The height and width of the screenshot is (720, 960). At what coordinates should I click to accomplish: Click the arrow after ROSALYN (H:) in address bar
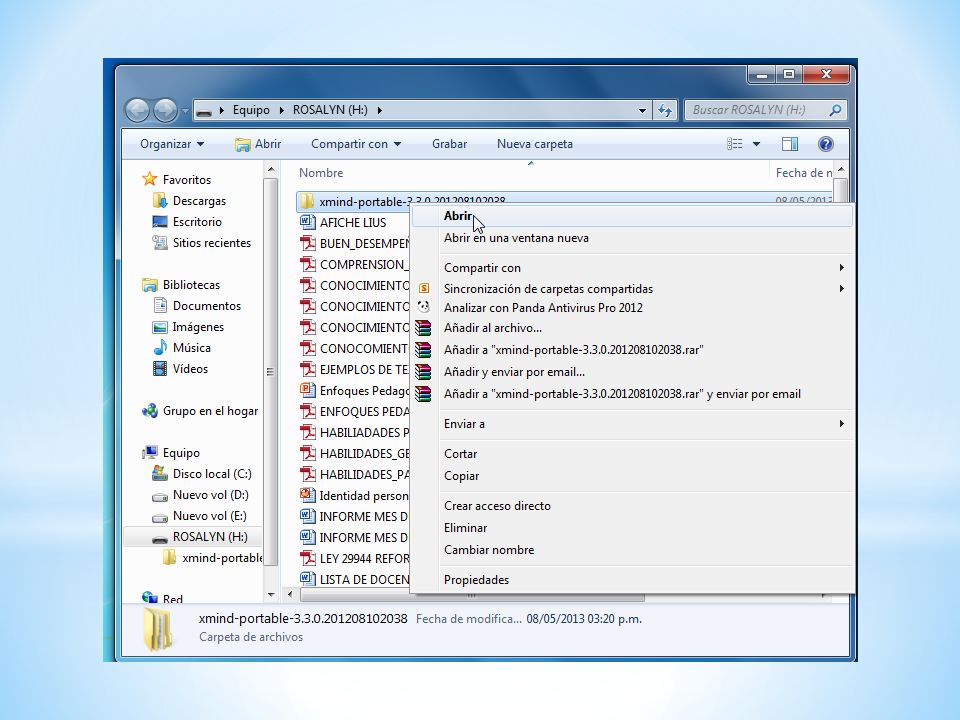380,110
